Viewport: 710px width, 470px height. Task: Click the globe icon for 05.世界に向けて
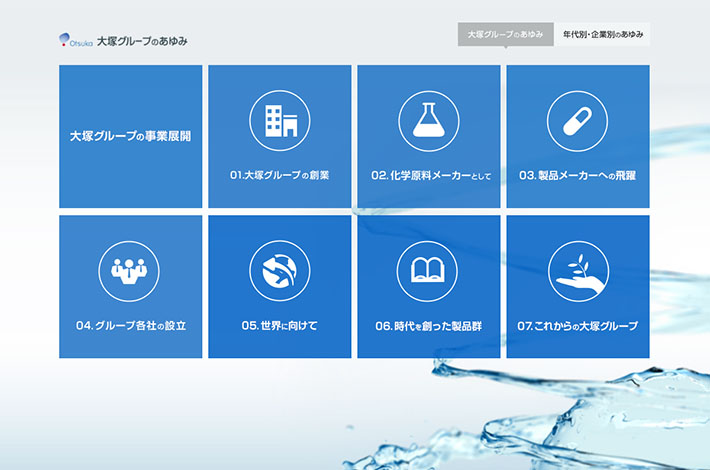click(x=280, y=271)
